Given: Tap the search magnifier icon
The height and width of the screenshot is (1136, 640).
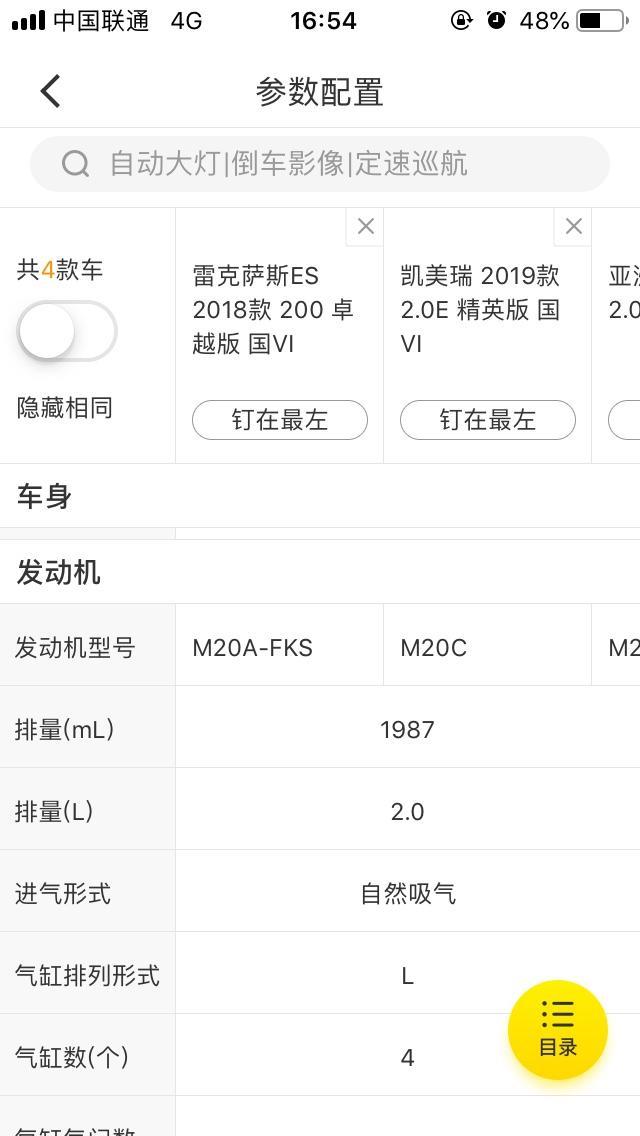Looking at the screenshot, I should coord(75,164).
